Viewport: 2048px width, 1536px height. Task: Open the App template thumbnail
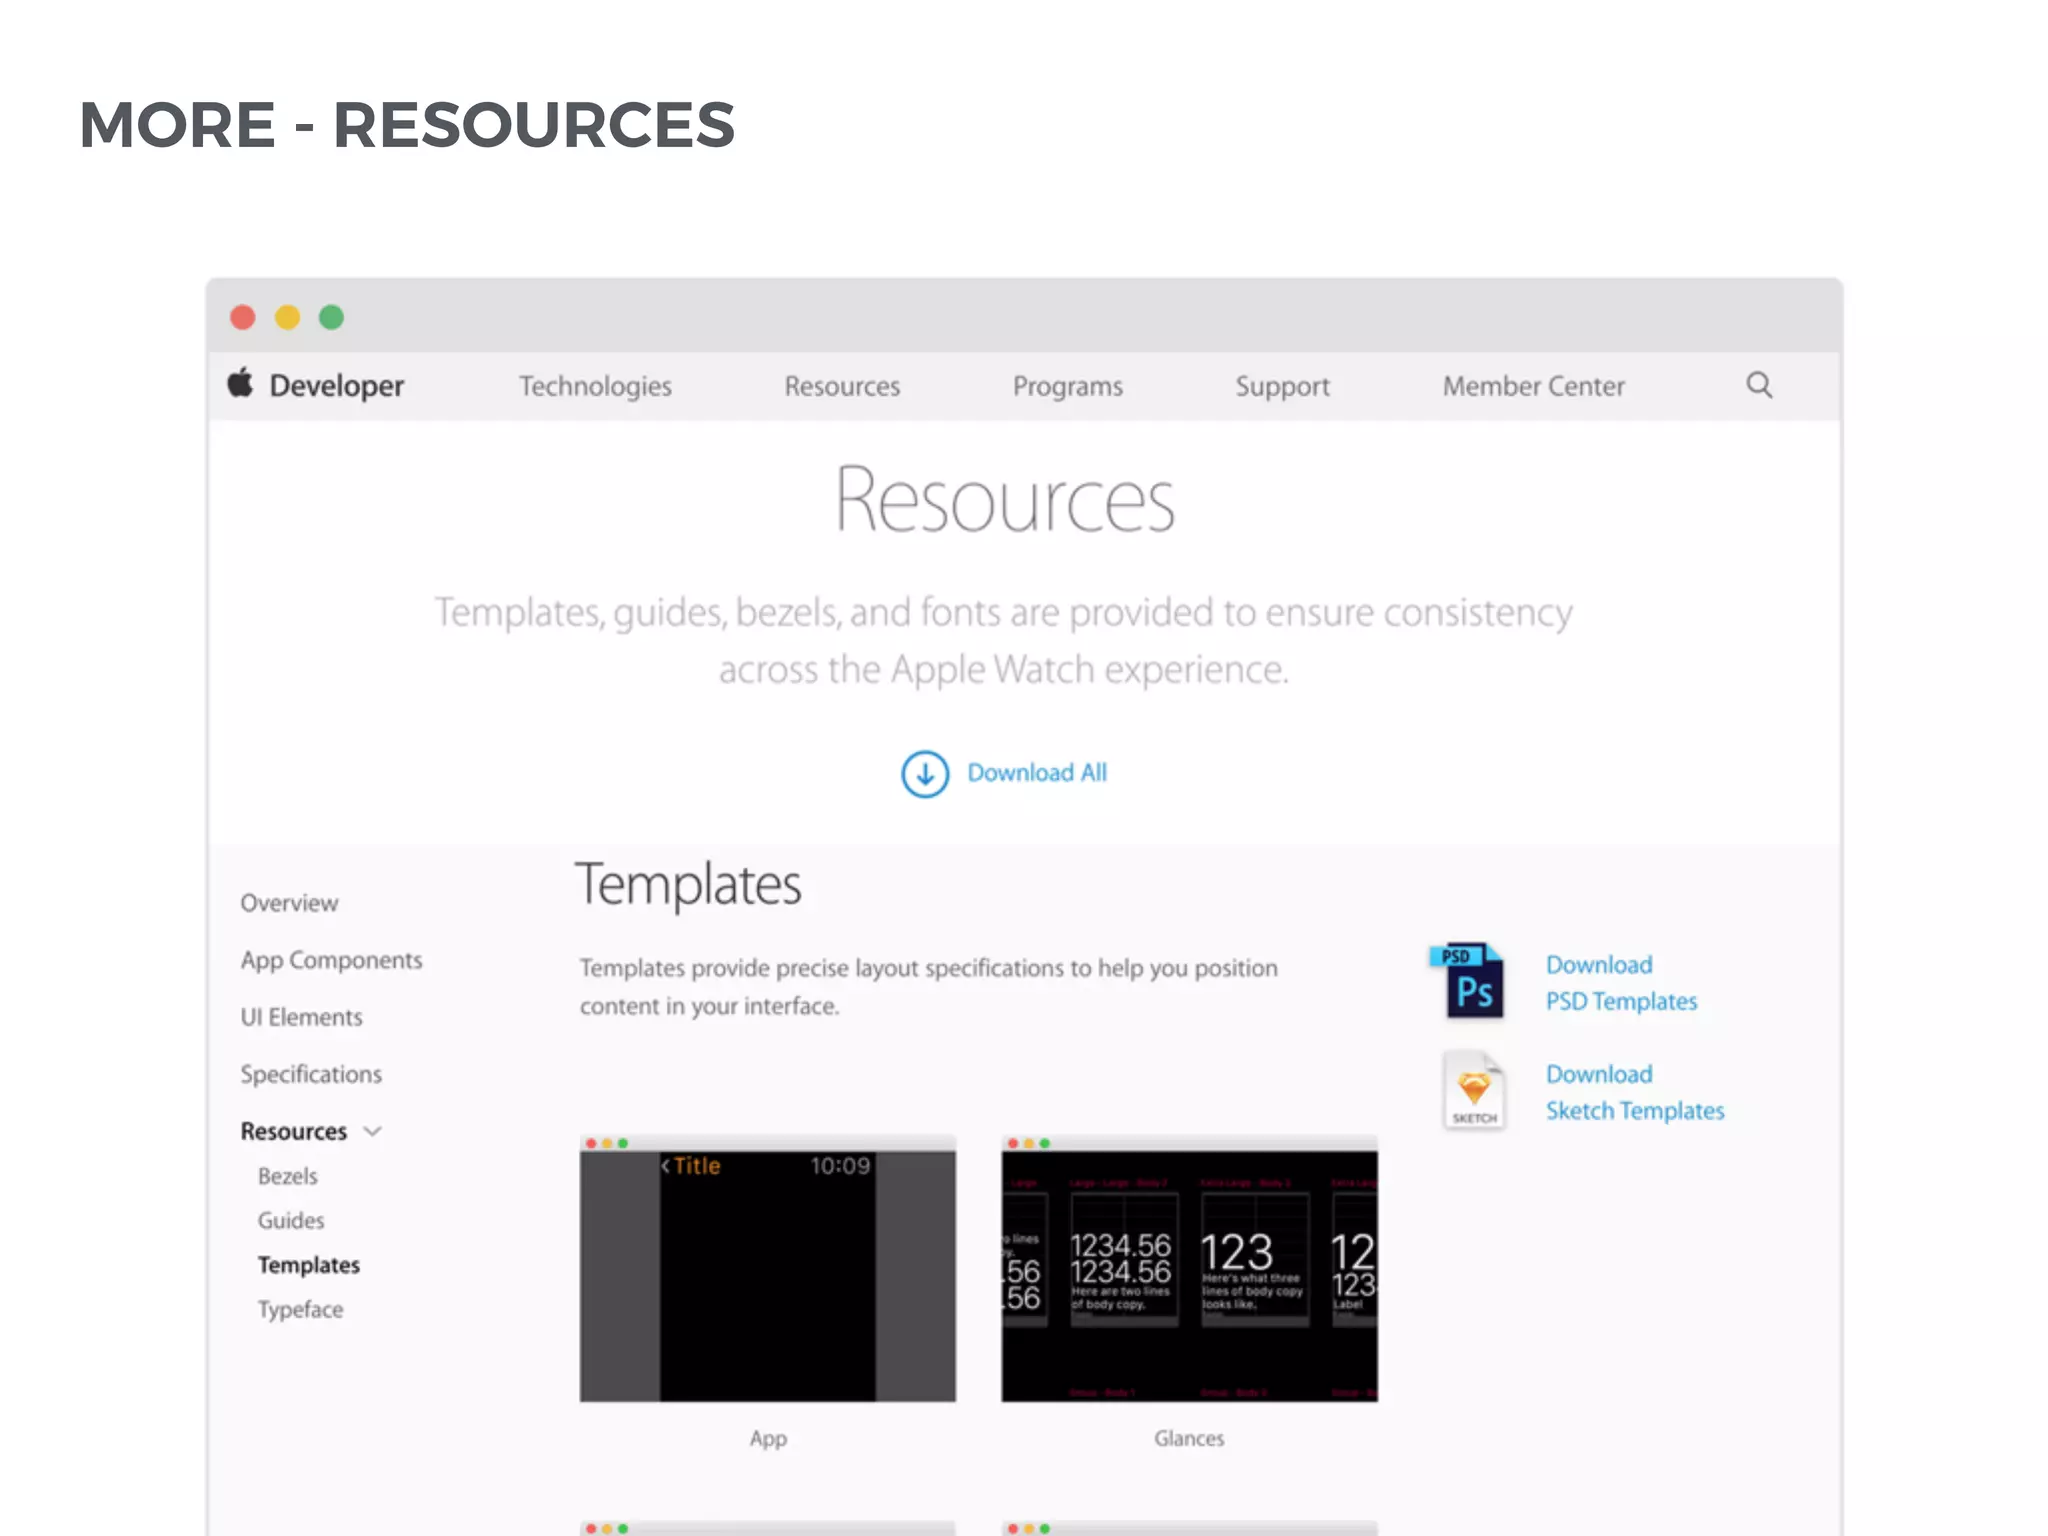[x=767, y=1269]
